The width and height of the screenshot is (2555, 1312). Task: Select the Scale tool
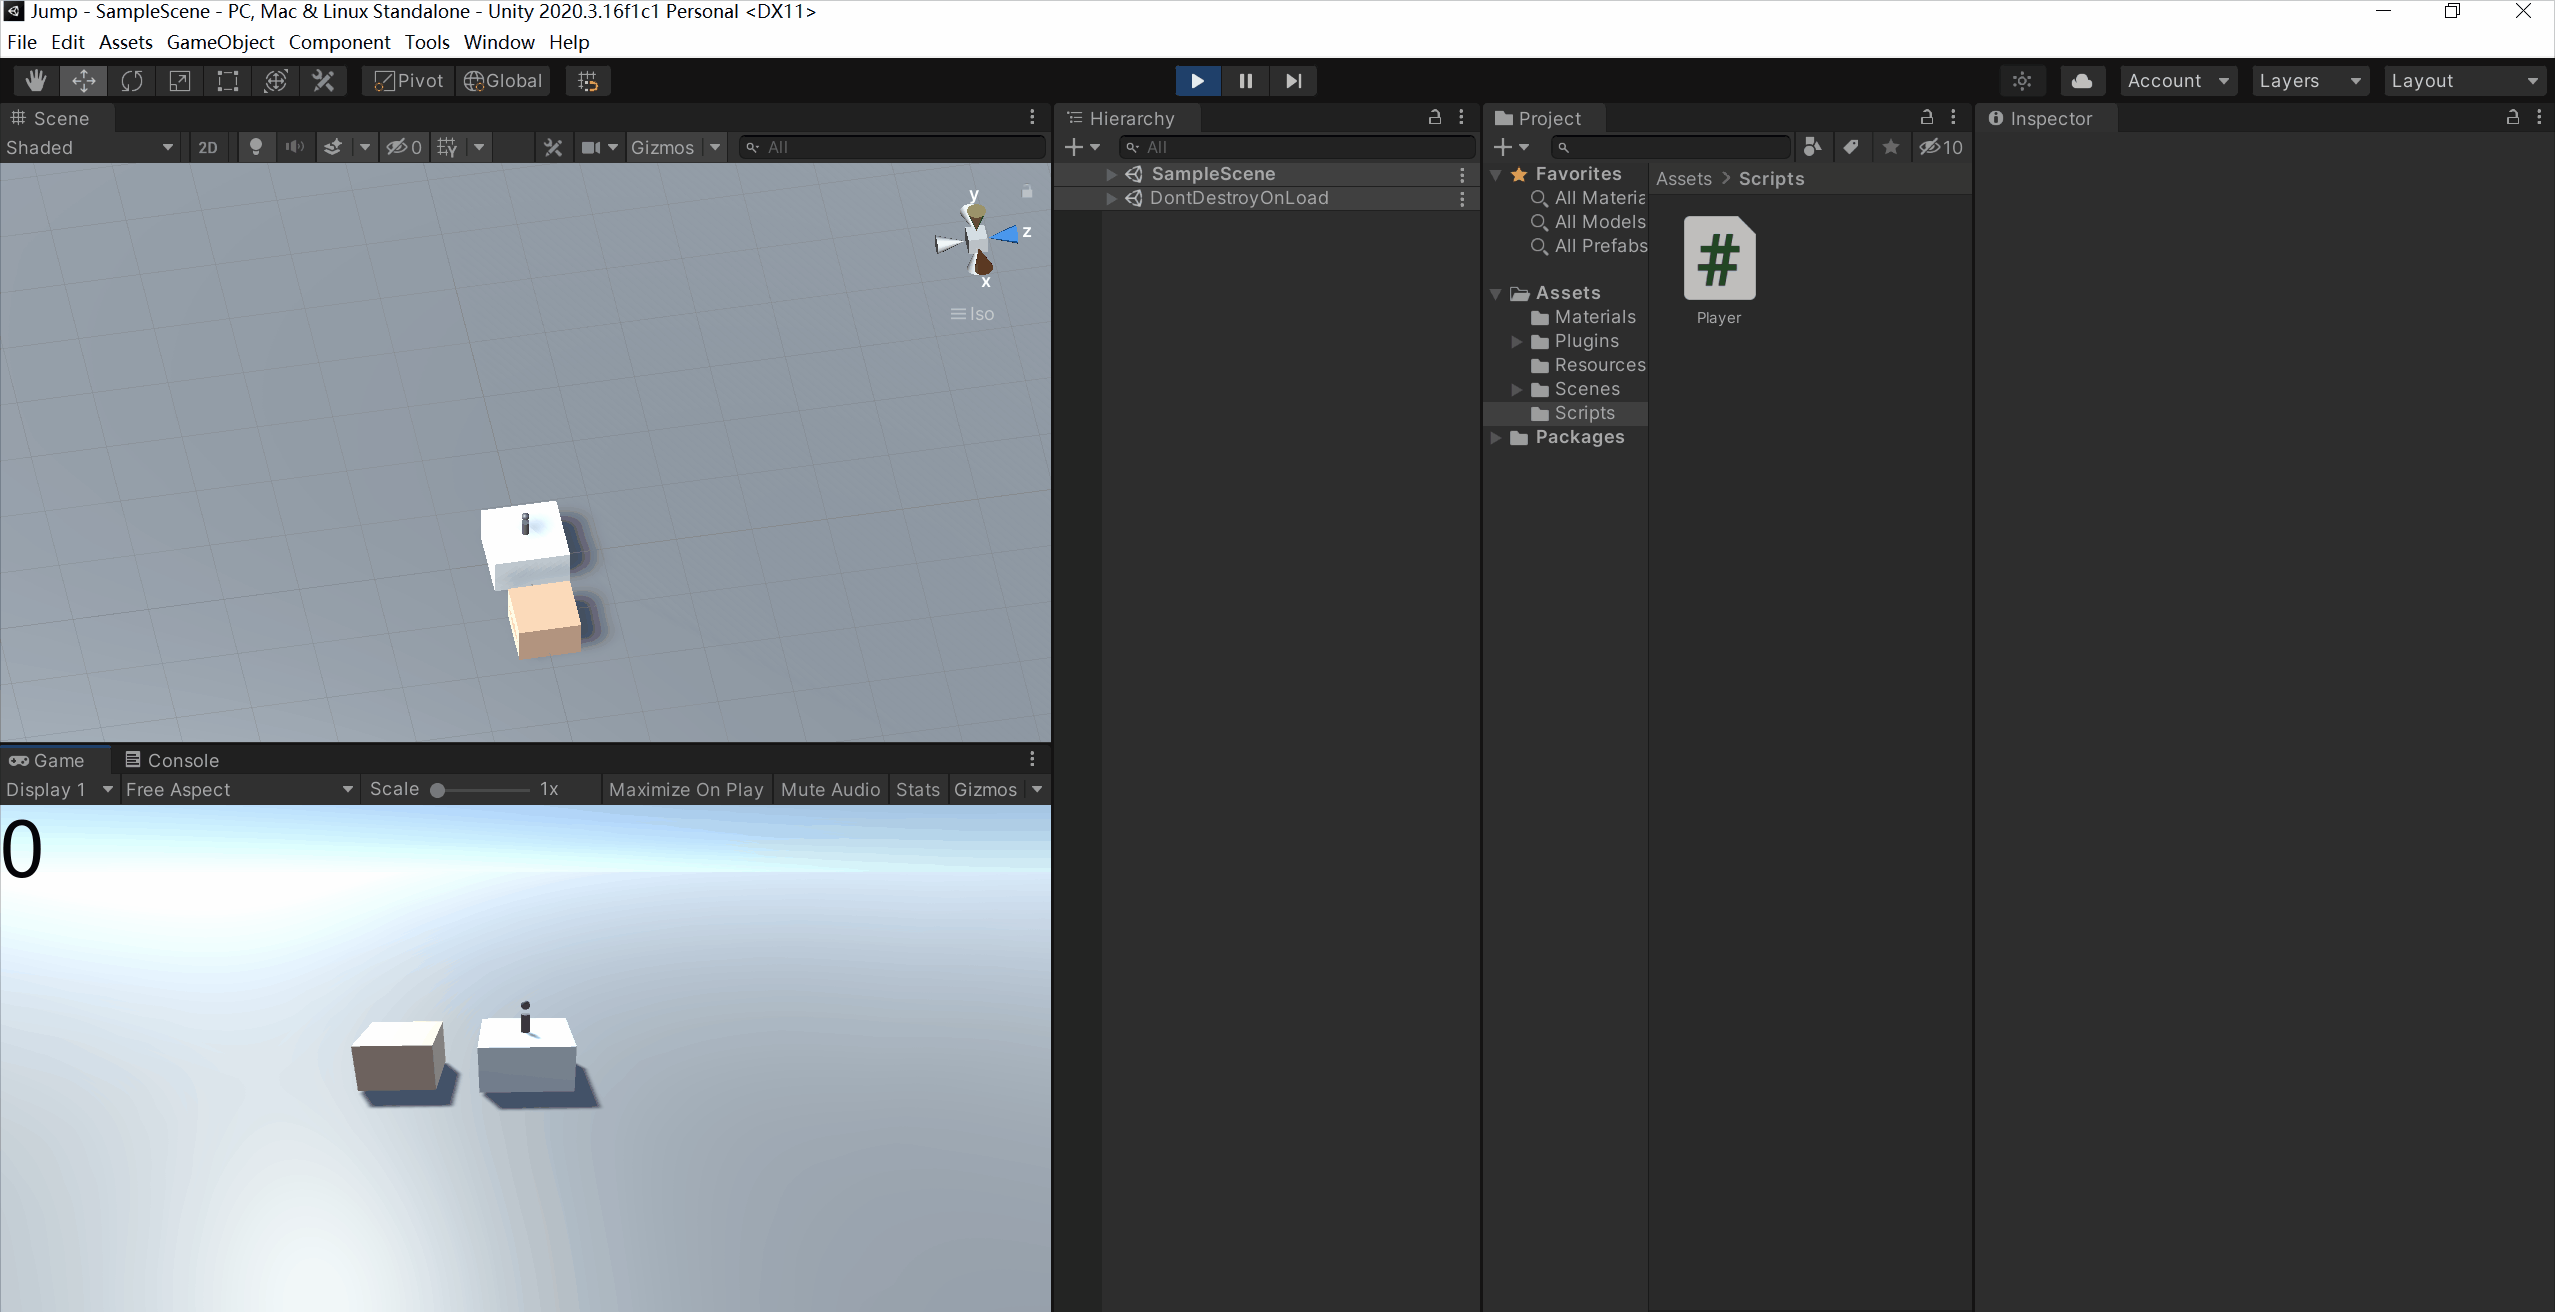[x=180, y=81]
